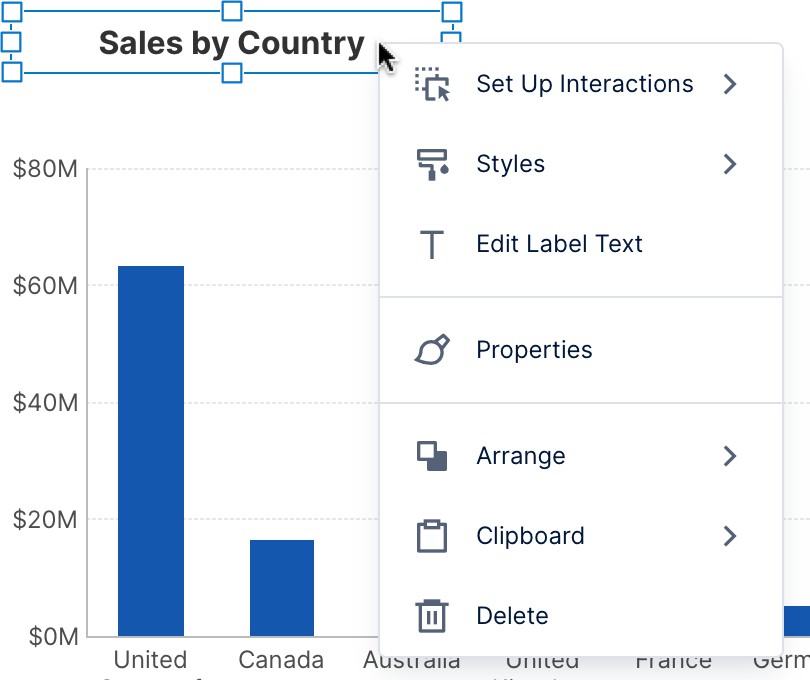The image size is (810, 680).
Task: Click the Arrange layers icon
Action: click(x=430, y=455)
